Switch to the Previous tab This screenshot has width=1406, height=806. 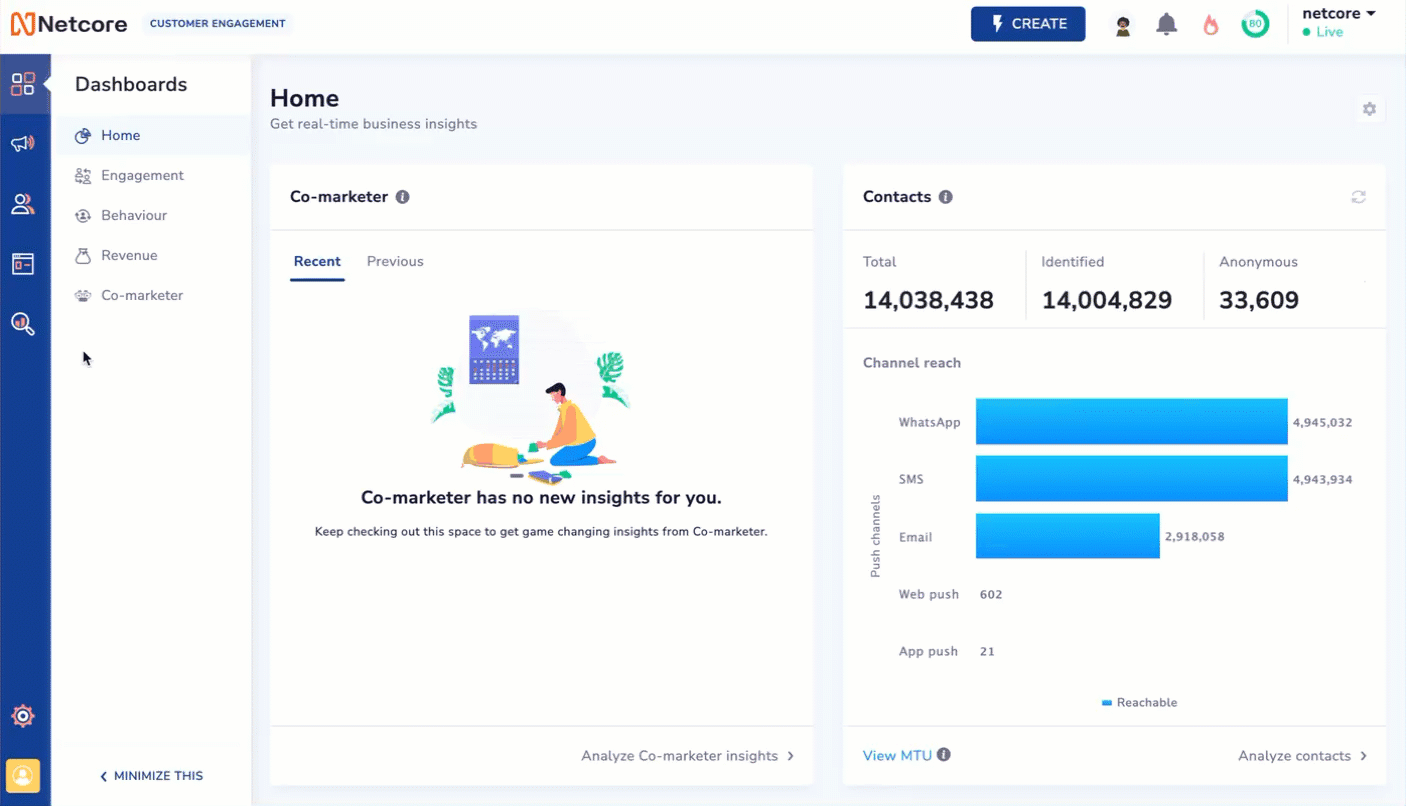pyautogui.click(x=395, y=261)
